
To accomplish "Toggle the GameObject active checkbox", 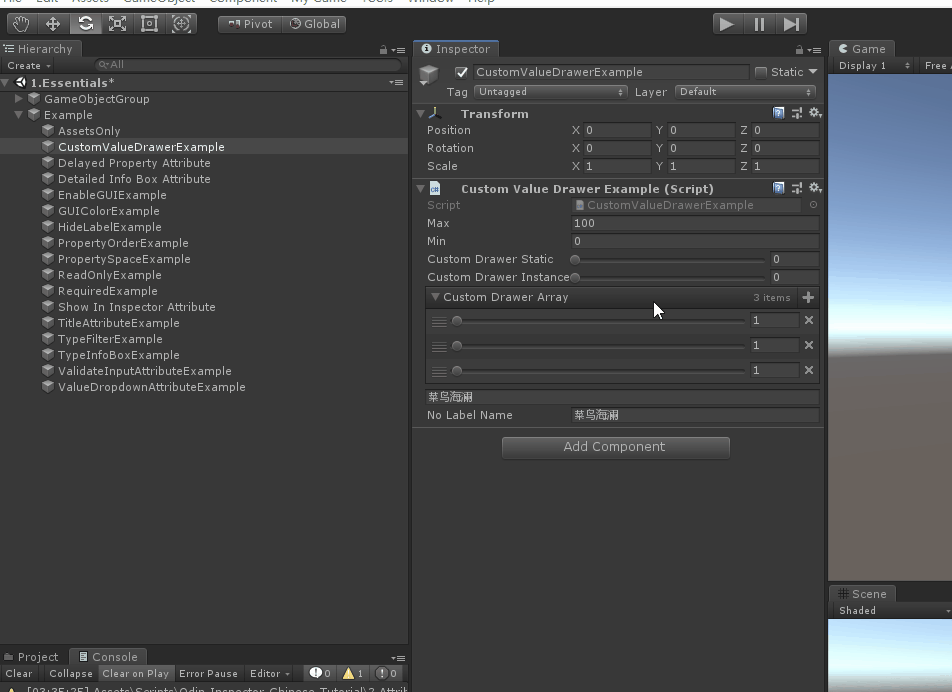I will click(x=461, y=72).
